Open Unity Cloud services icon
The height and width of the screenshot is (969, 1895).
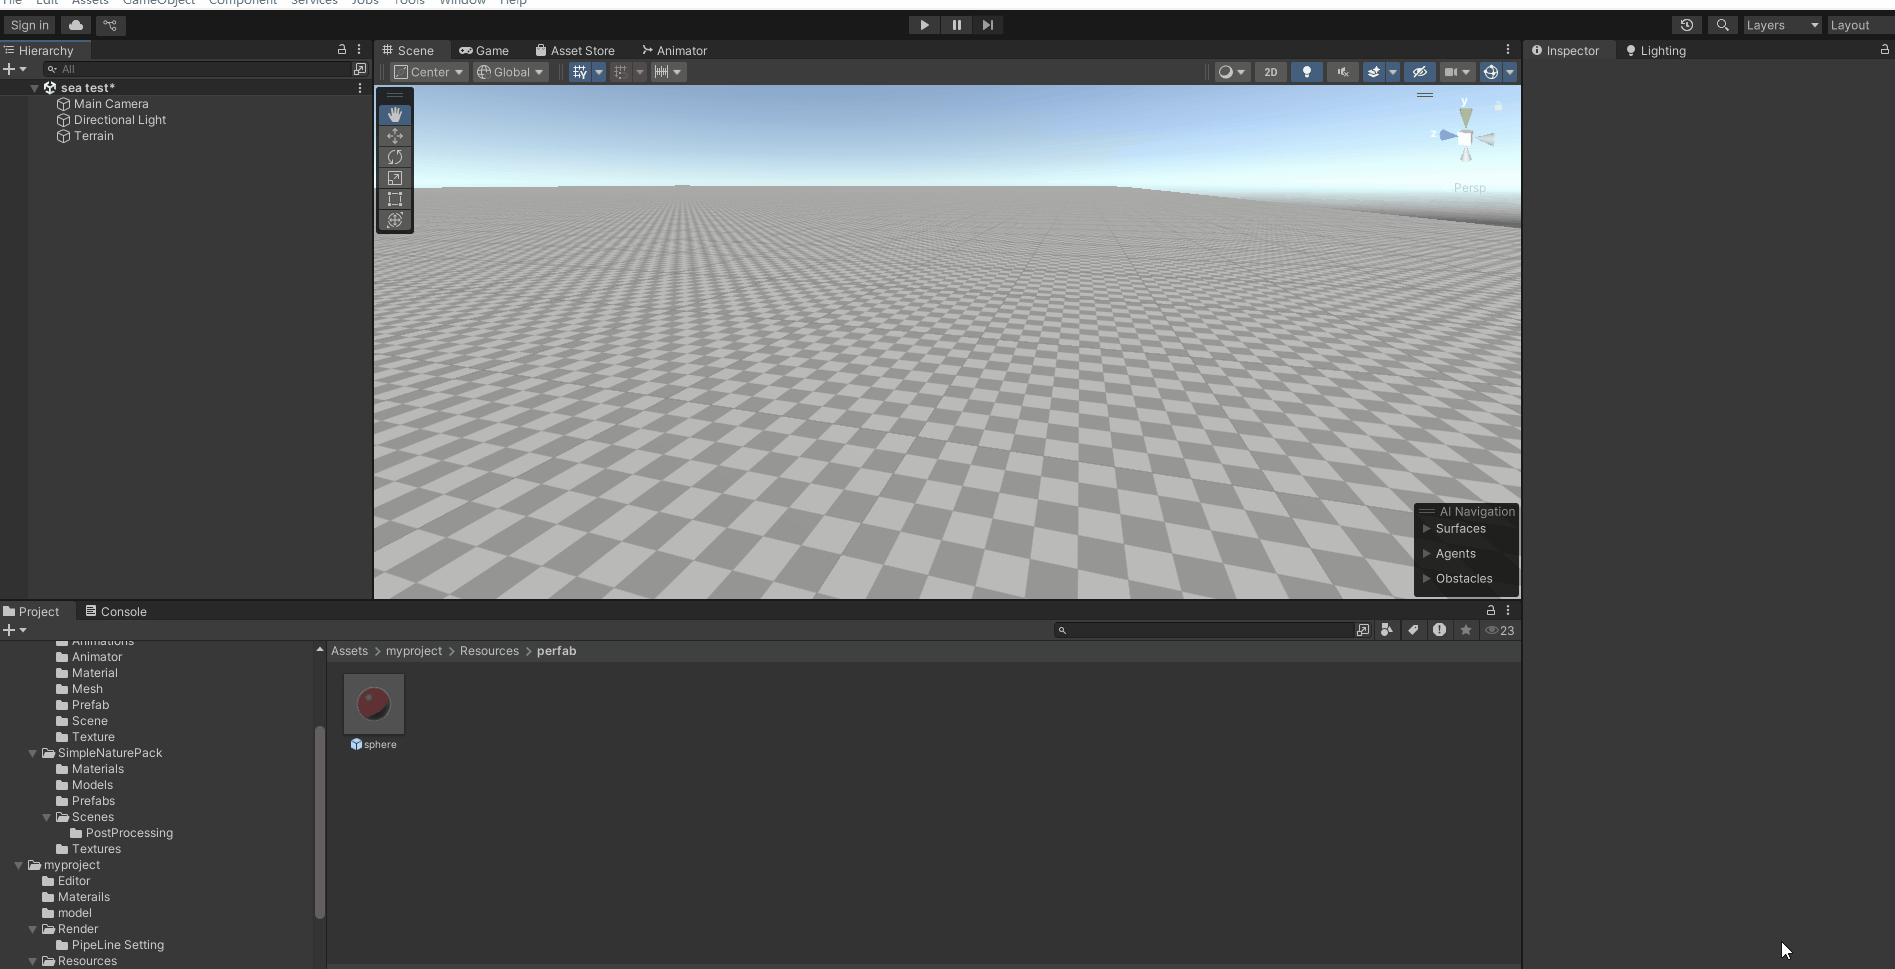(x=76, y=25)
